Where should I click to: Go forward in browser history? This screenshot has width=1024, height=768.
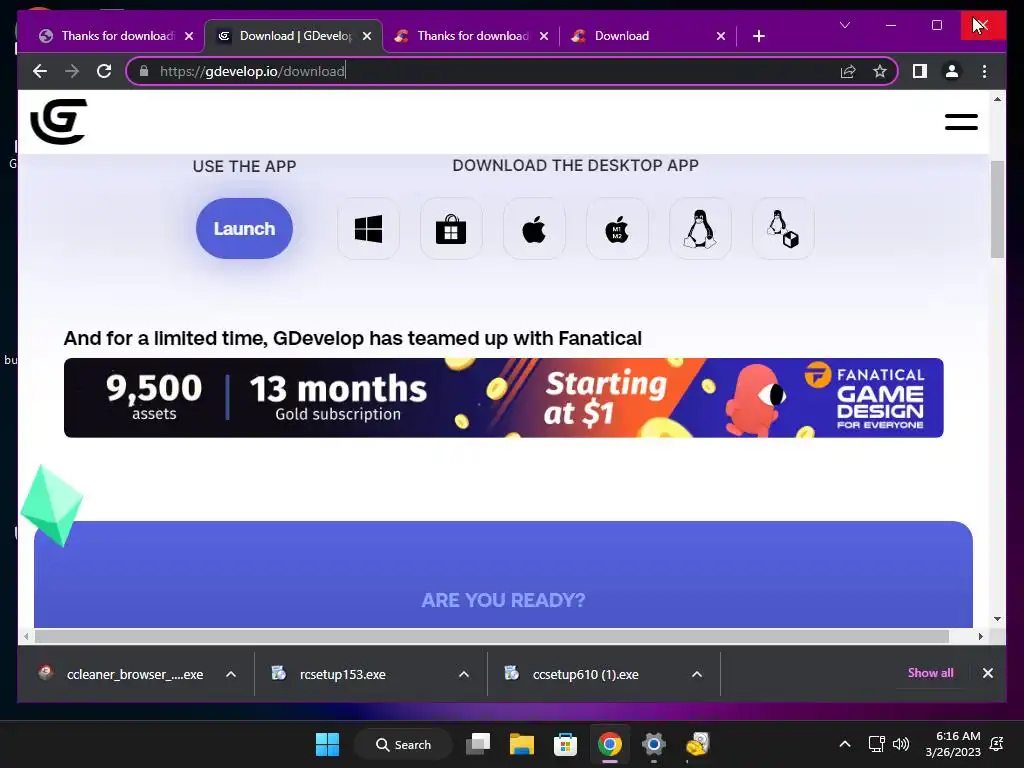pos(72,71)
